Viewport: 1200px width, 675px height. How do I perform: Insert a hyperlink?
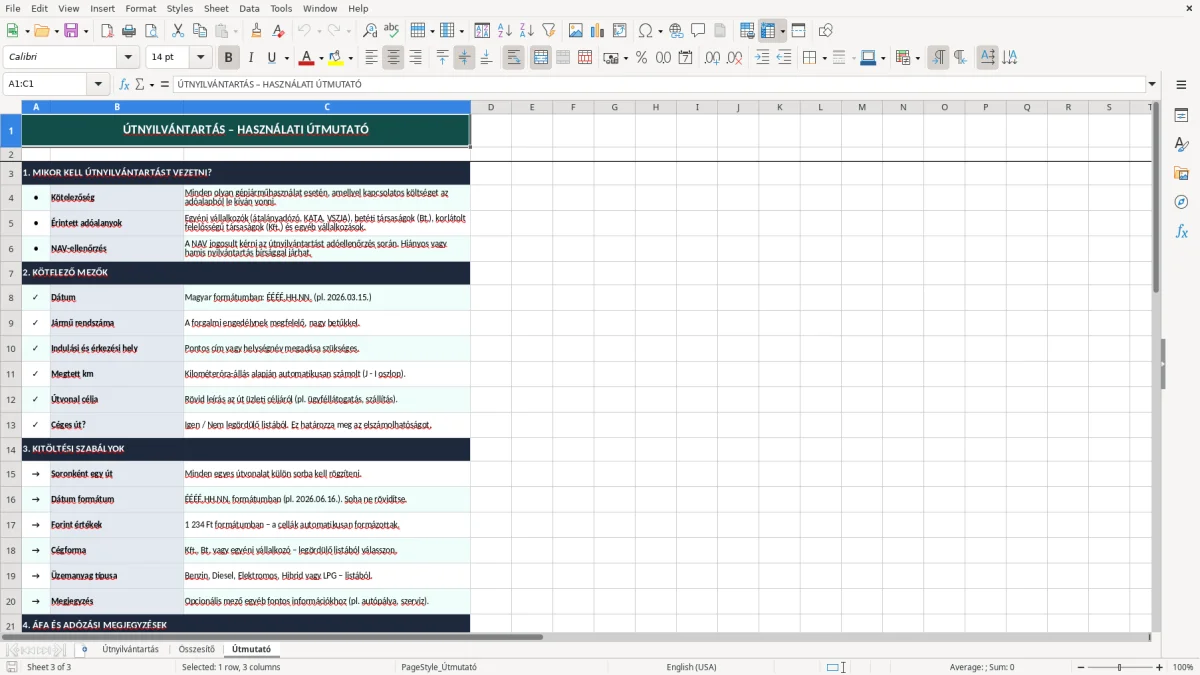pyautogui.click(x=676, y=31)
